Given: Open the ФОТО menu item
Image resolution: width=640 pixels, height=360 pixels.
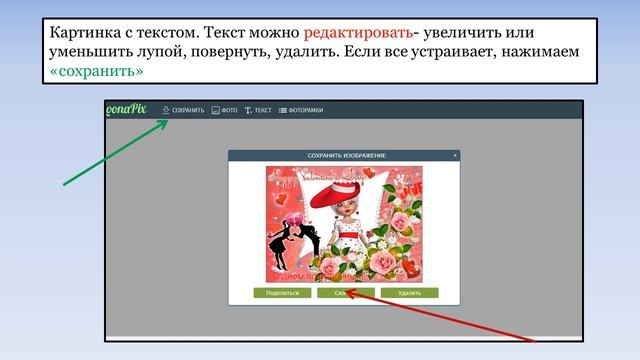Looking at the screenshot, I should 229,110.
